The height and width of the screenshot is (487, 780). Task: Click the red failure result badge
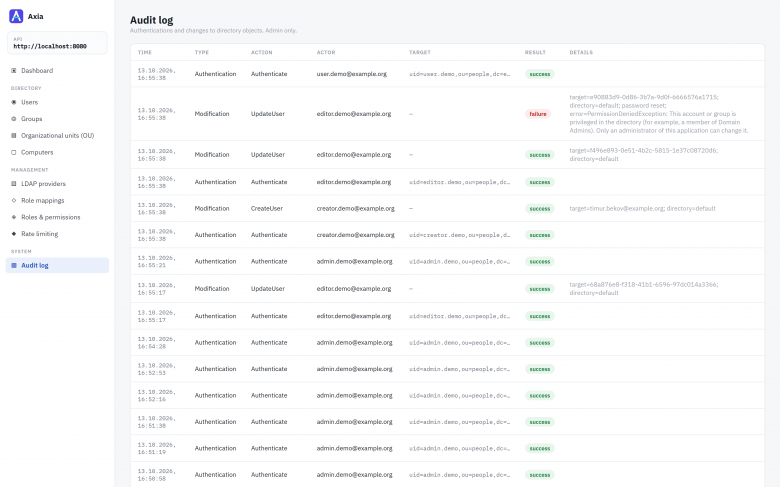pos(538,114)
